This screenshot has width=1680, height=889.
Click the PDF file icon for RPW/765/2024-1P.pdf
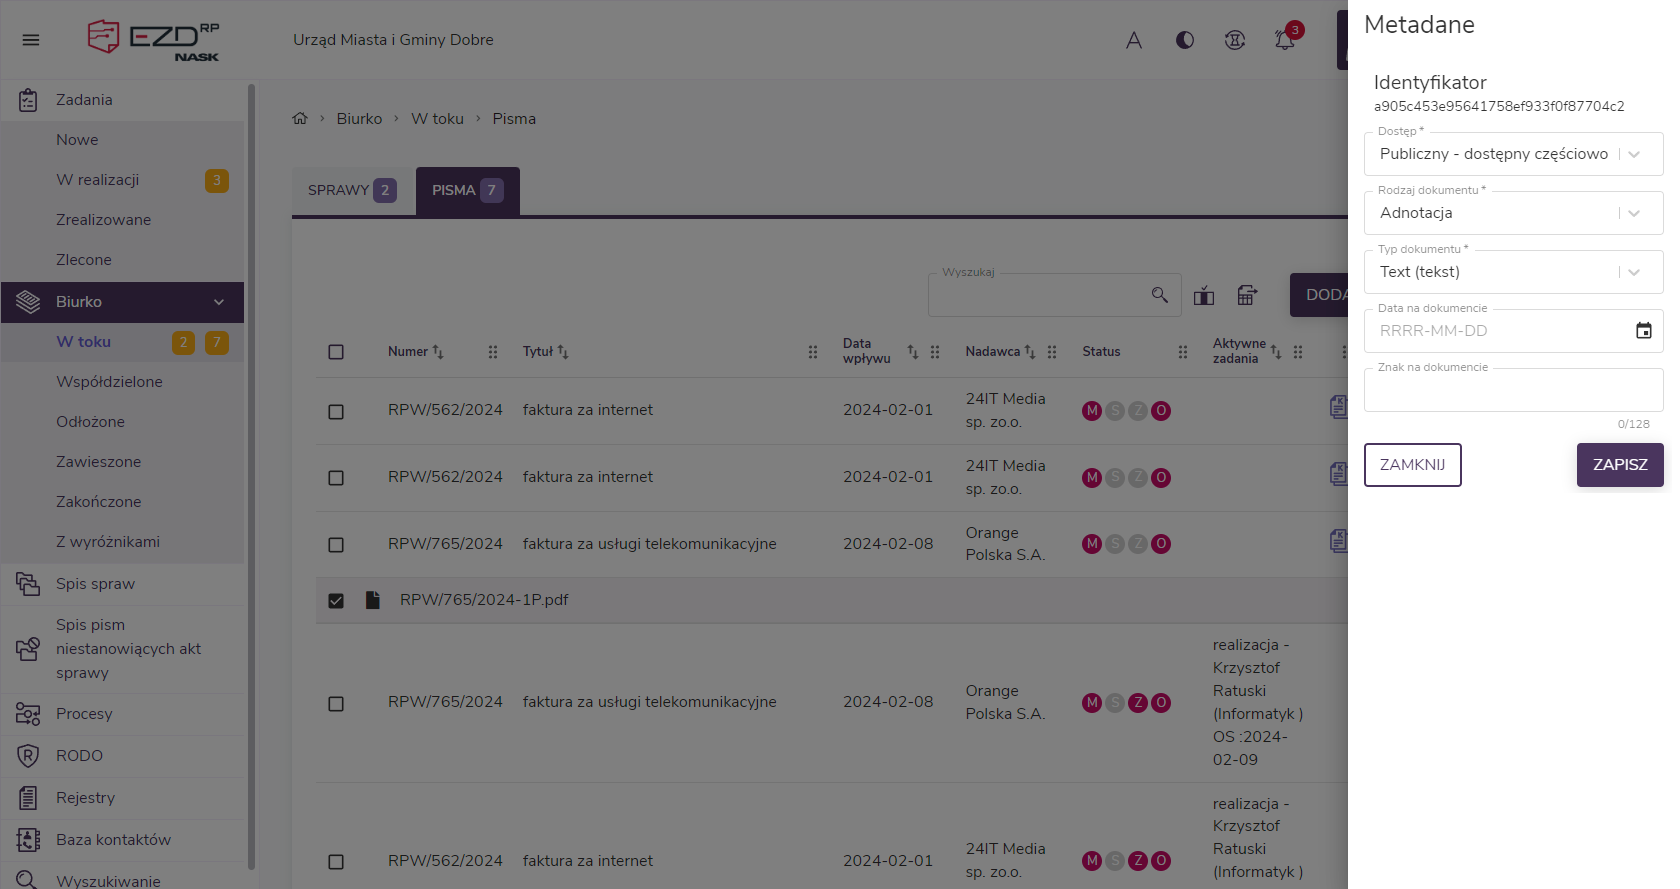(373, 600)
